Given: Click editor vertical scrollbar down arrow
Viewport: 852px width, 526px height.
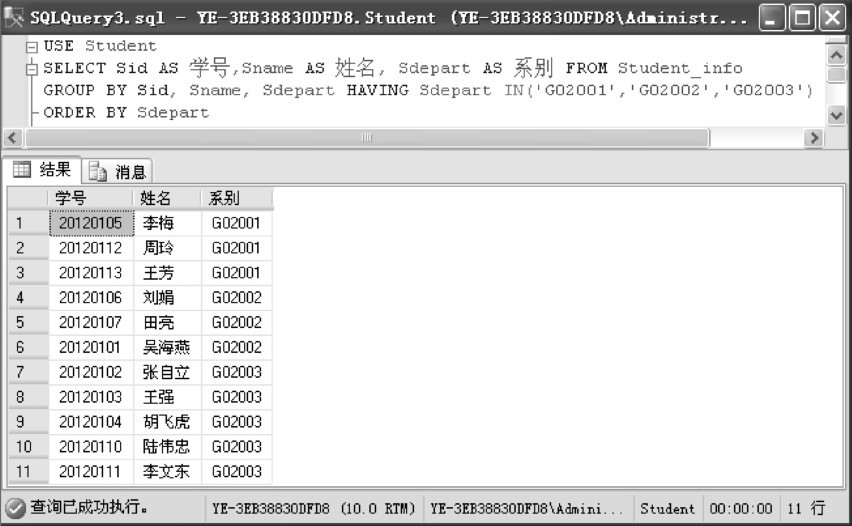Looking at the screenshot, I should click(836, 115).
